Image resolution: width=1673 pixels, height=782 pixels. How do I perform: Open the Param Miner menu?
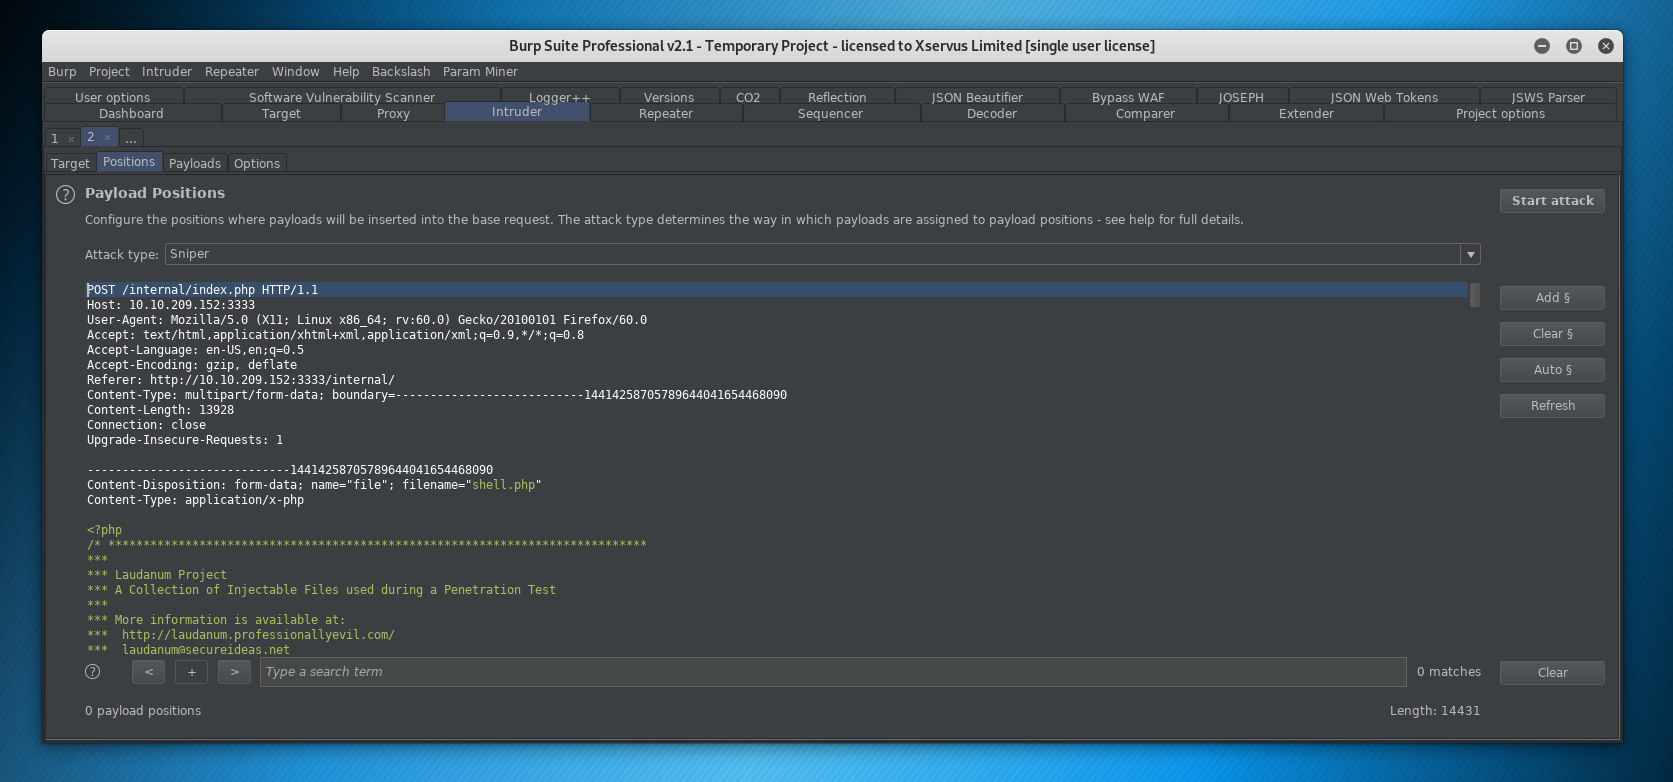pyautogui.click(x=480, y=72)
